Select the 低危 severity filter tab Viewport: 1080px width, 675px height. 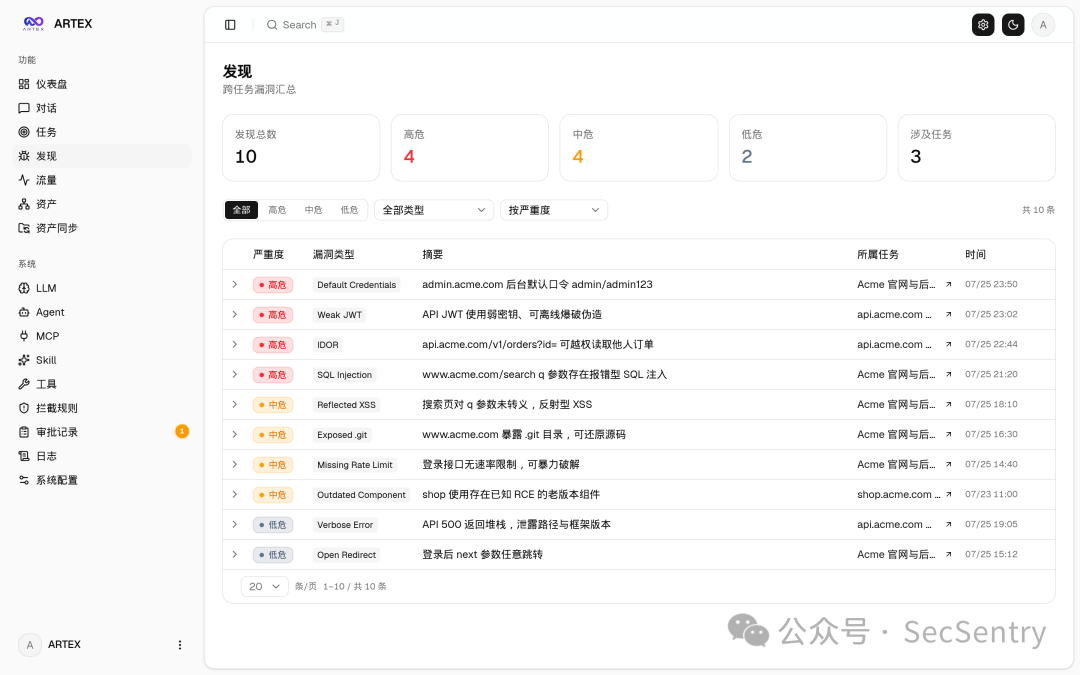pyautogui.click(x=349, y=210)
